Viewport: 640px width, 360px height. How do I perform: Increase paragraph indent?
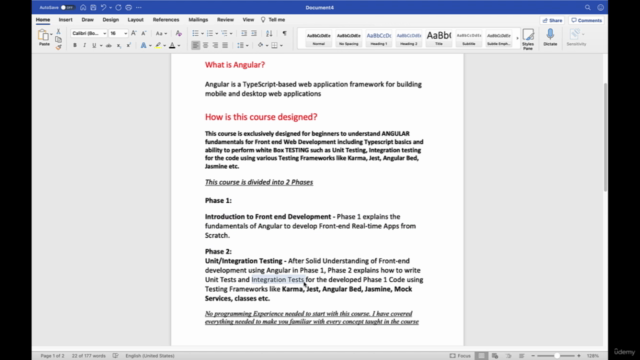point(253,33)
